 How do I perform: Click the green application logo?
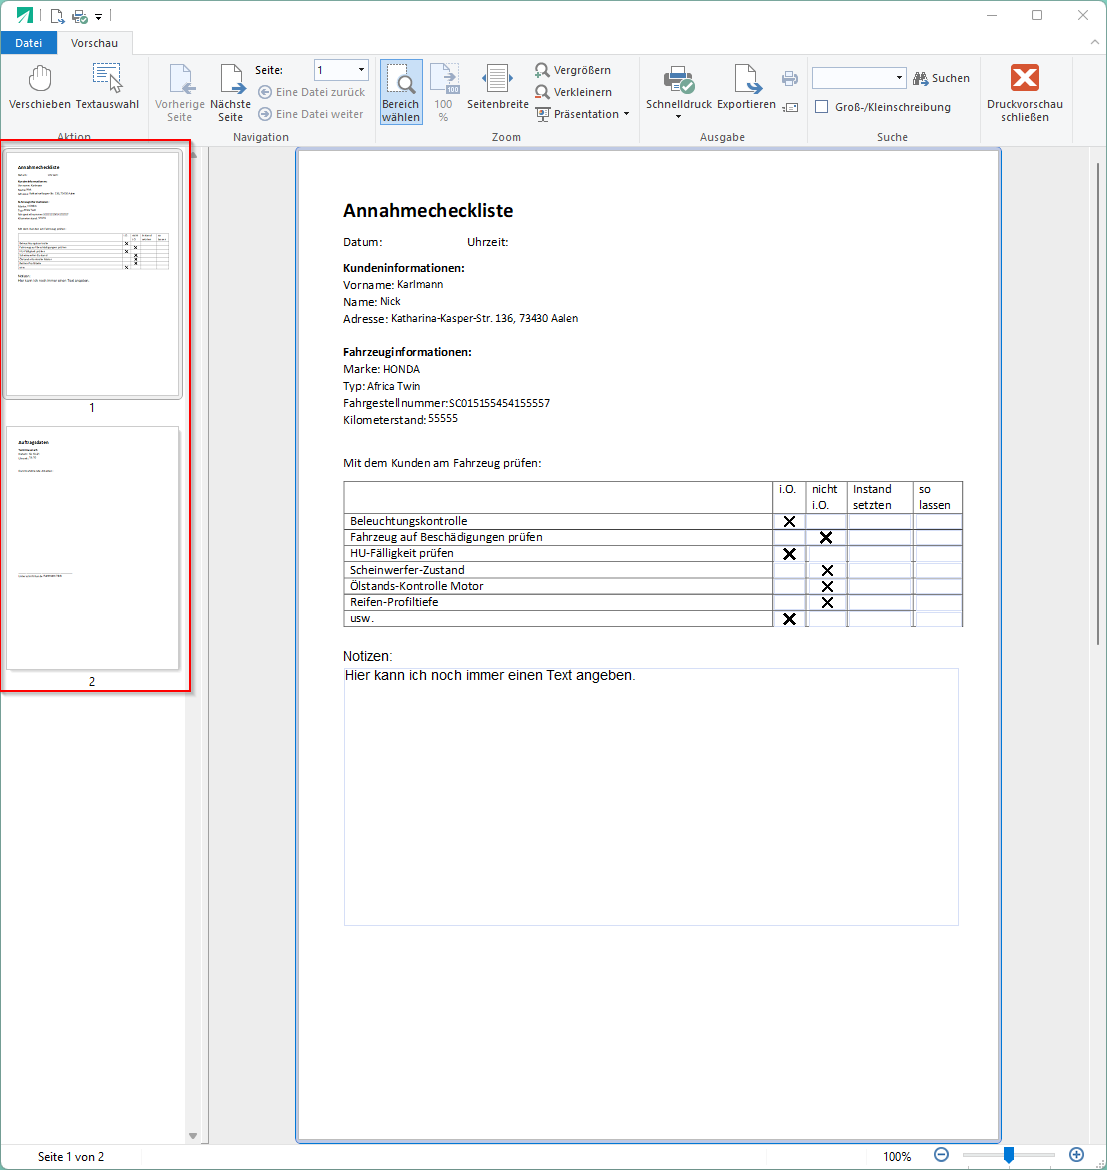(25, 15)
